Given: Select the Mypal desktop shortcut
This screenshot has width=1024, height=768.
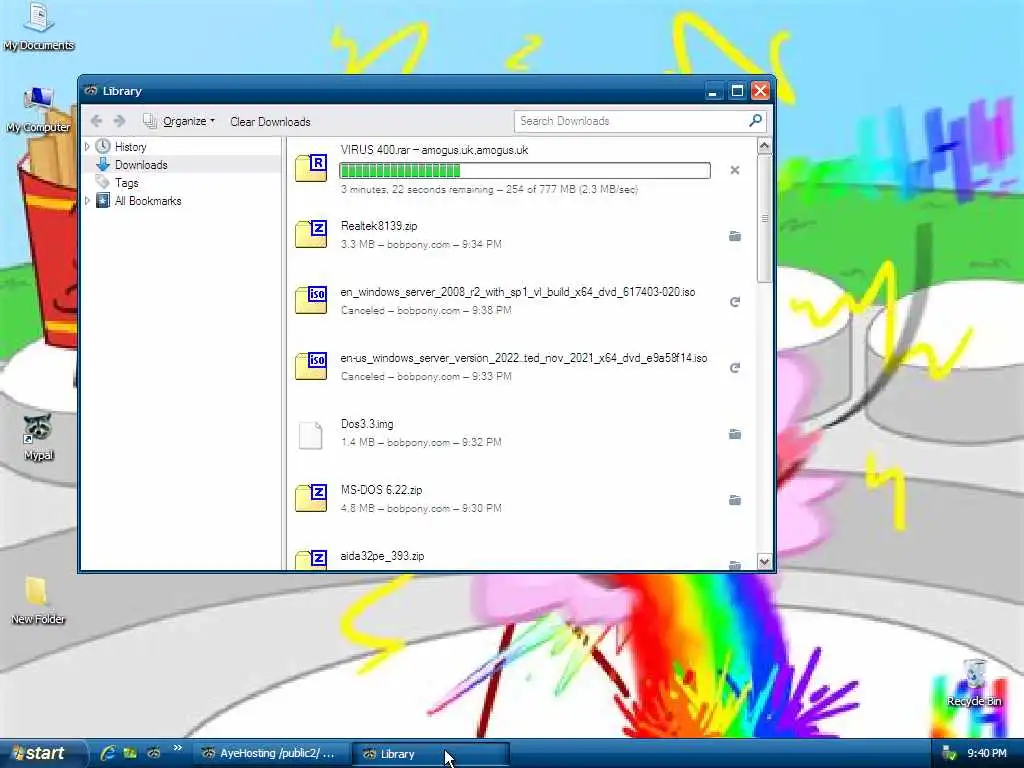Looking at the screenshot, I should coord(39,437).
